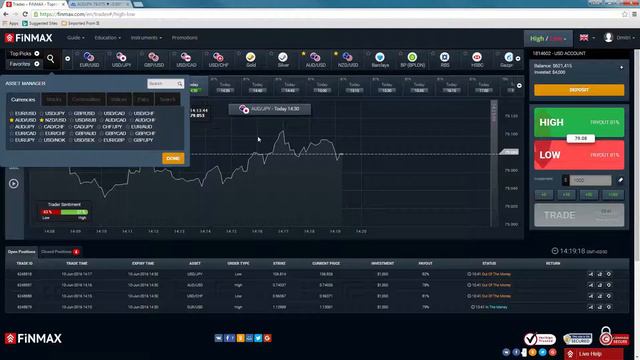Mark AUD/JPY as favorite in Asset Manager

coord(11,127)
